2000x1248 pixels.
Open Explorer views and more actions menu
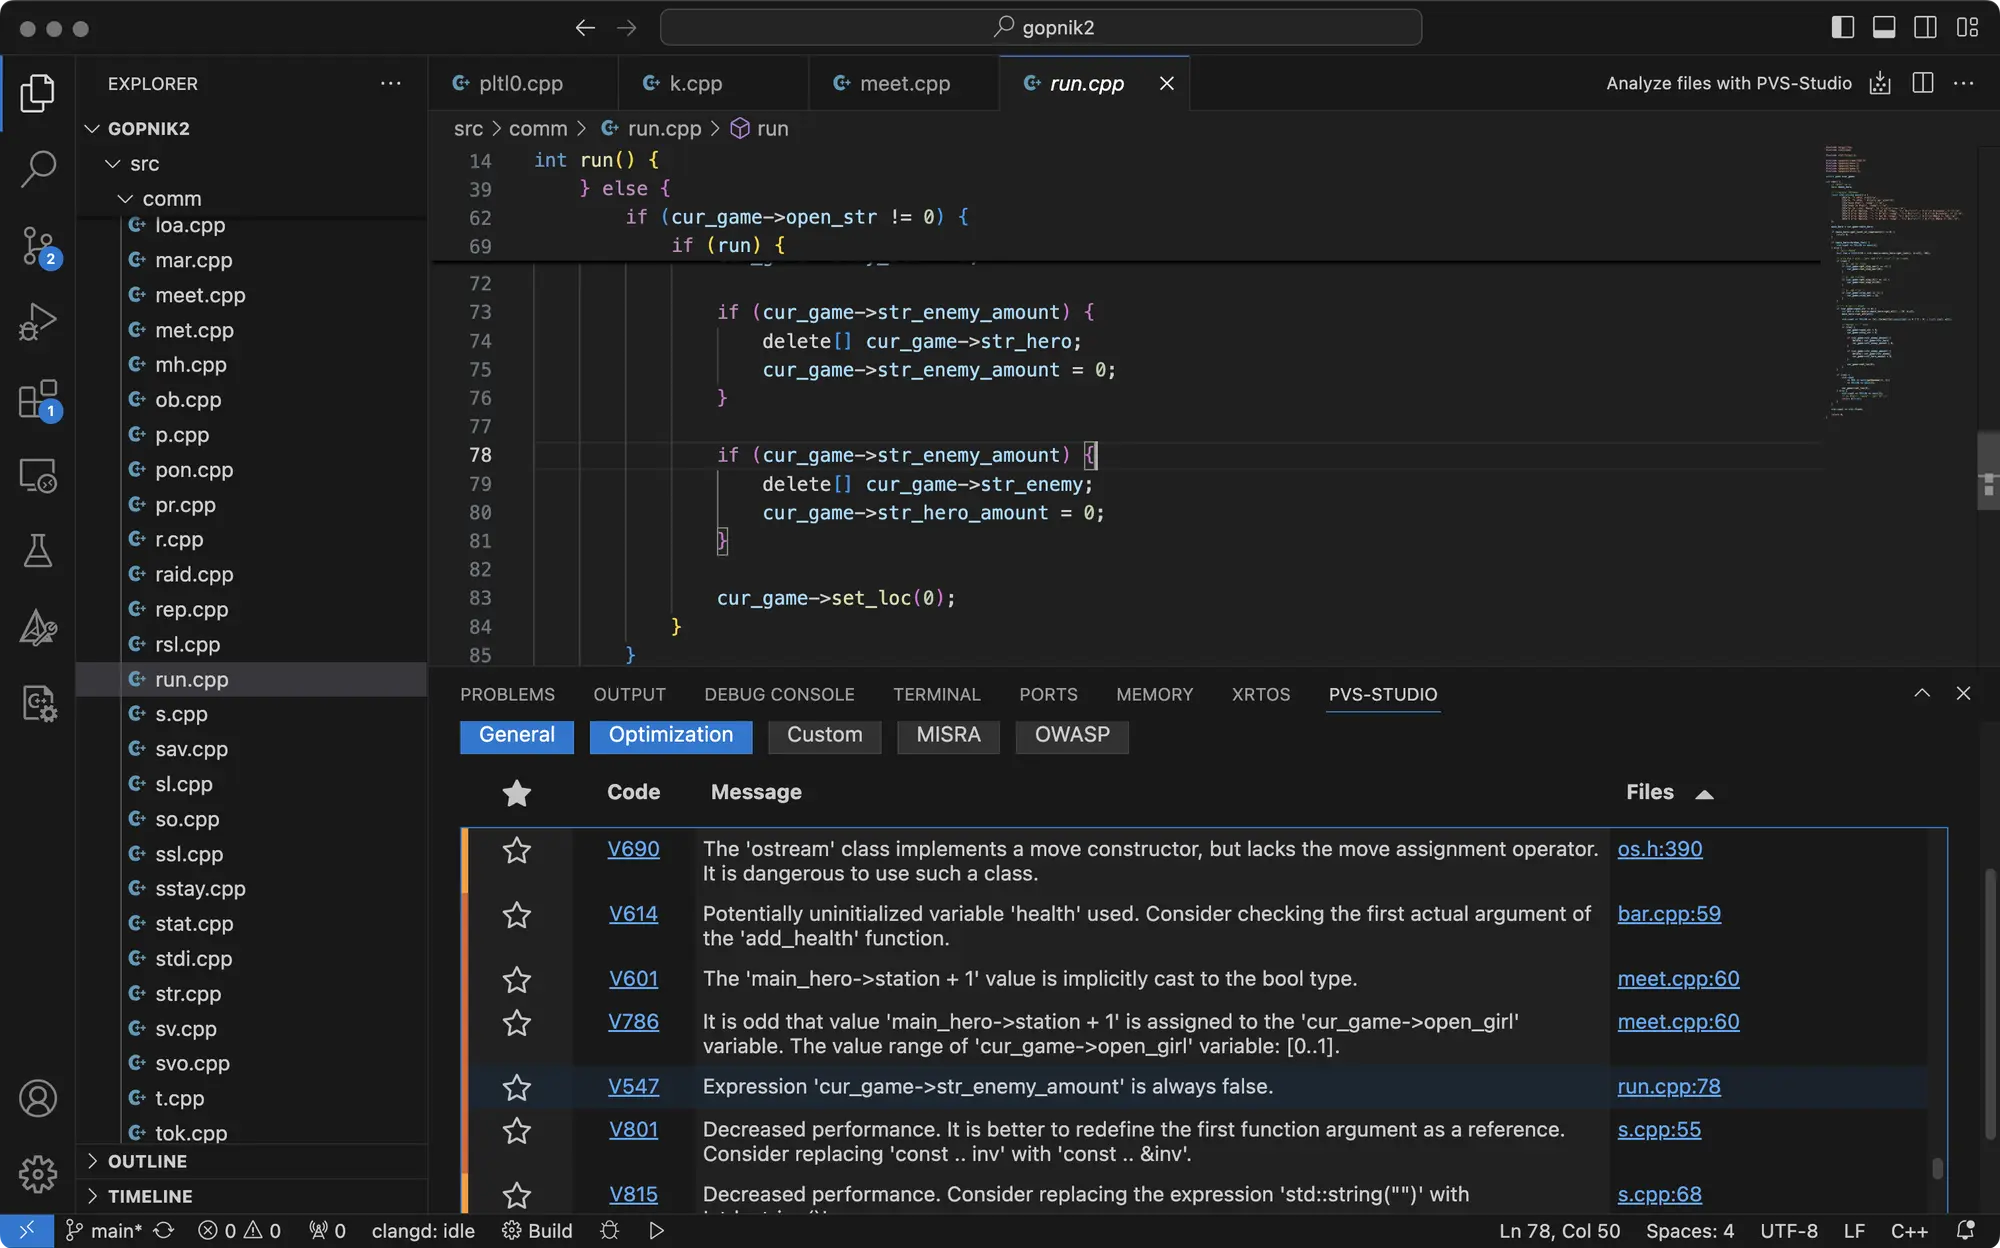pos(391,83)
